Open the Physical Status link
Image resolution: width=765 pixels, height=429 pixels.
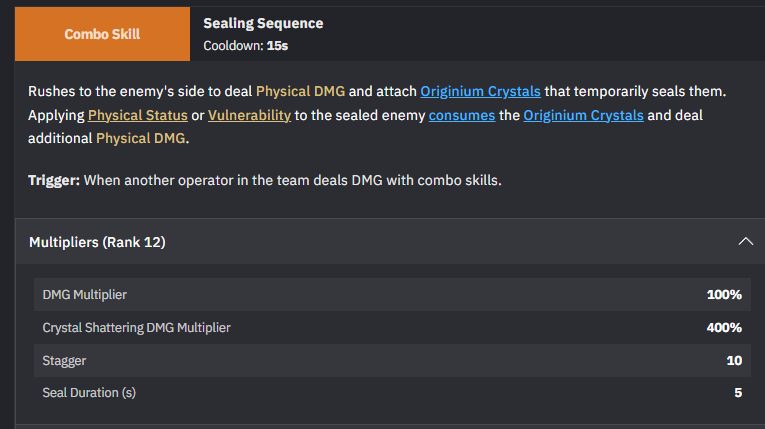[137, 115]
